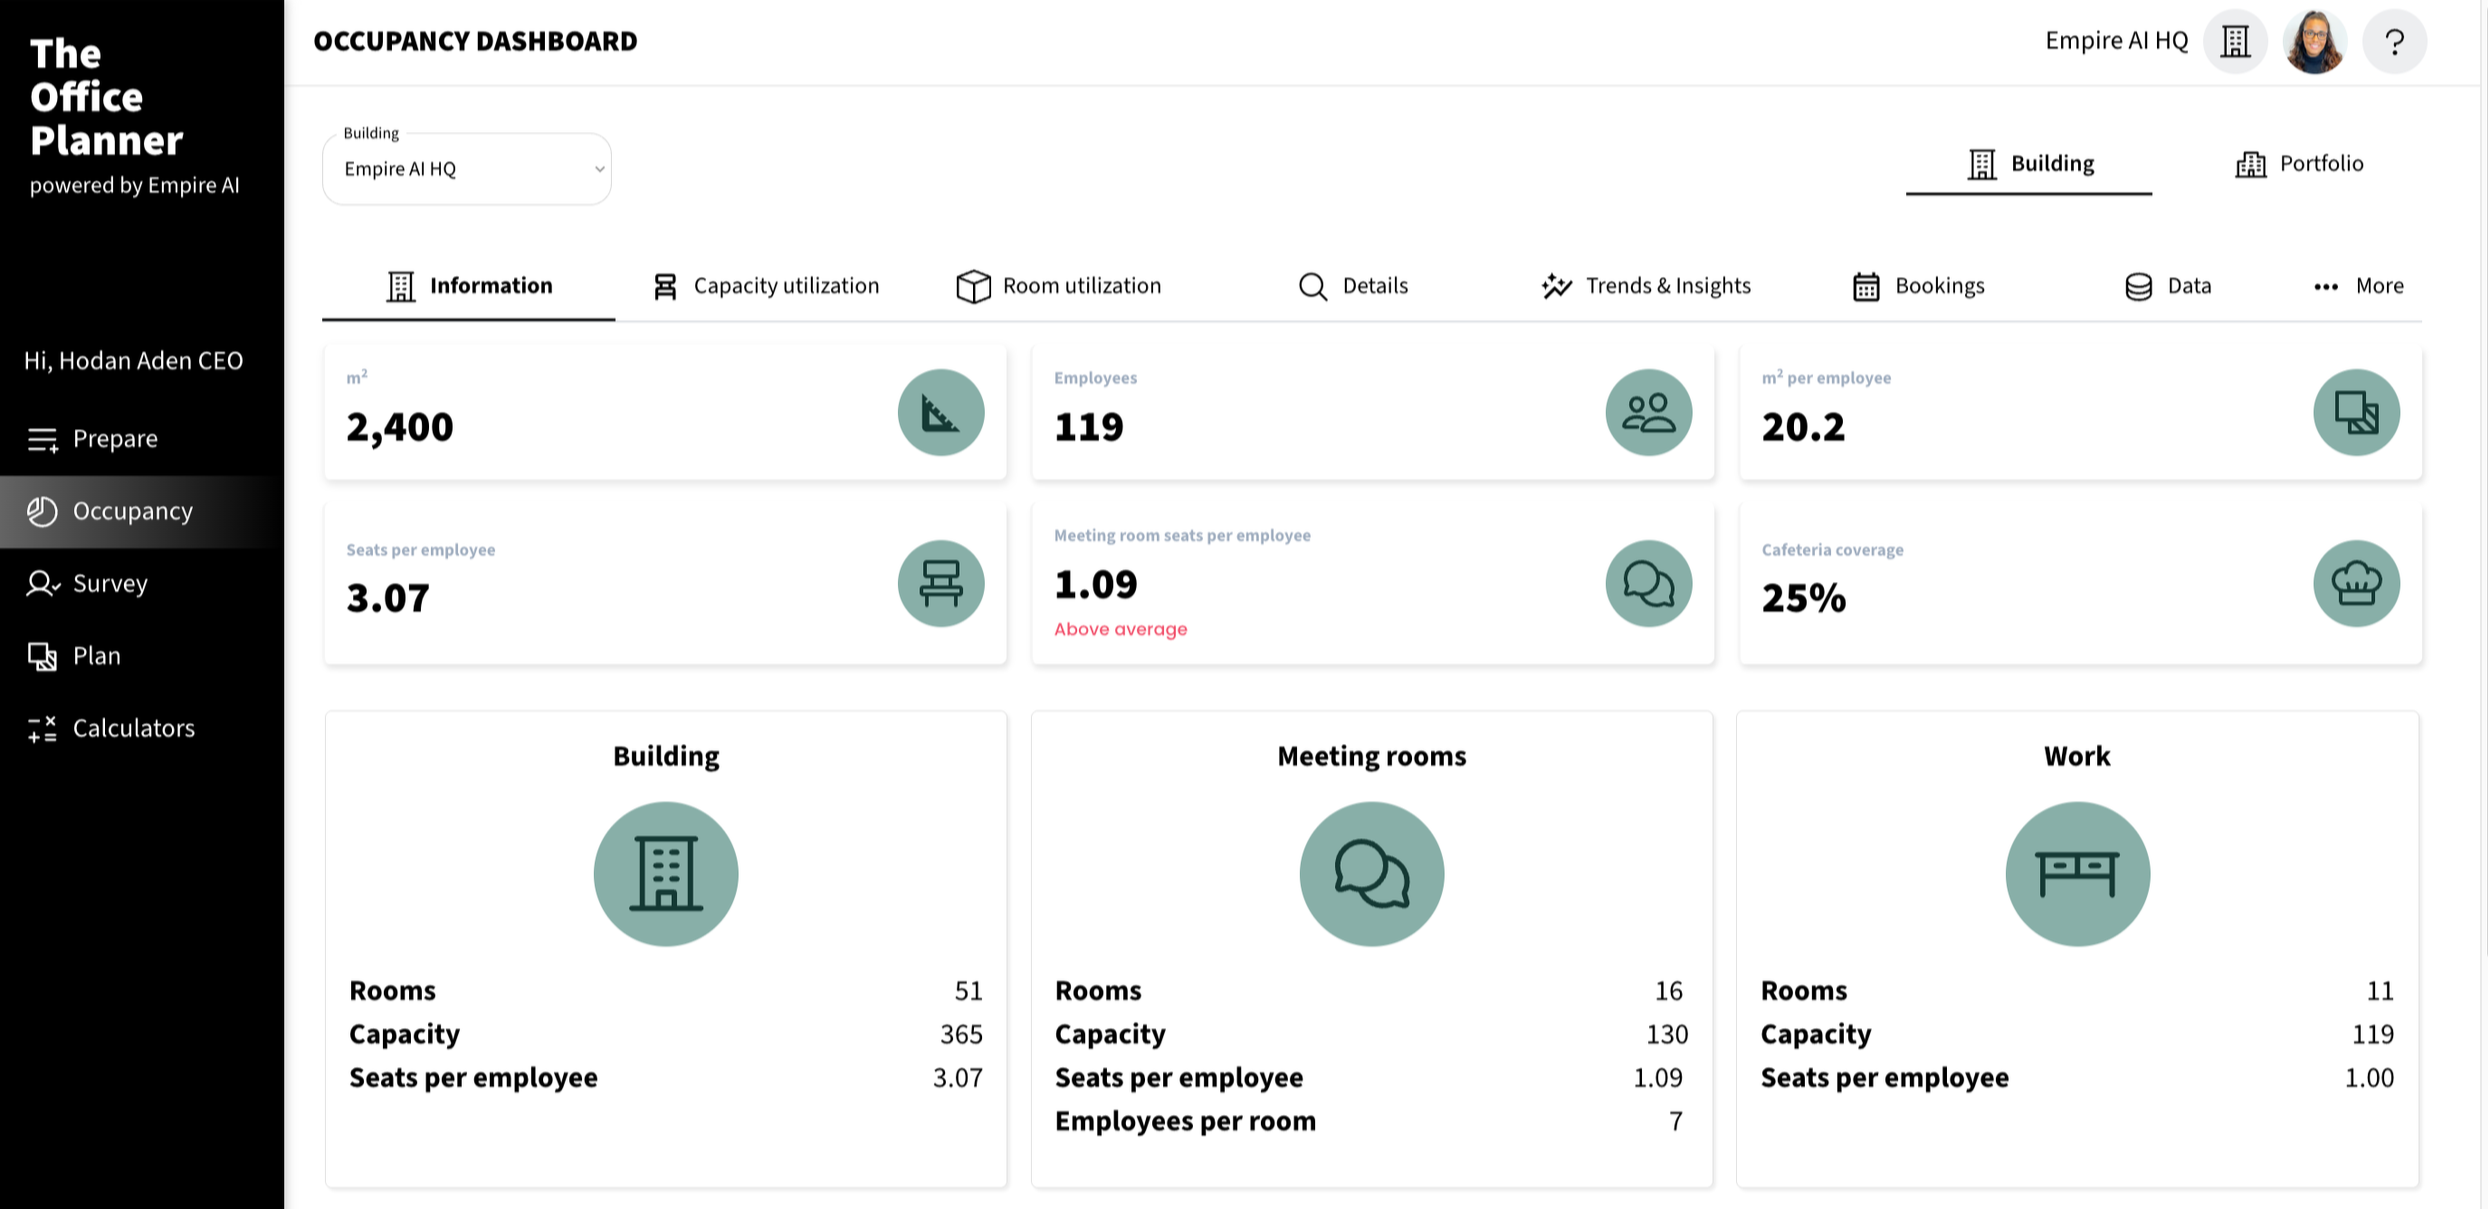This screenshot has width=2488, height=1209.
Task: Click the Cafeteria coverage chef hat icon
Action: (2355, 584)
